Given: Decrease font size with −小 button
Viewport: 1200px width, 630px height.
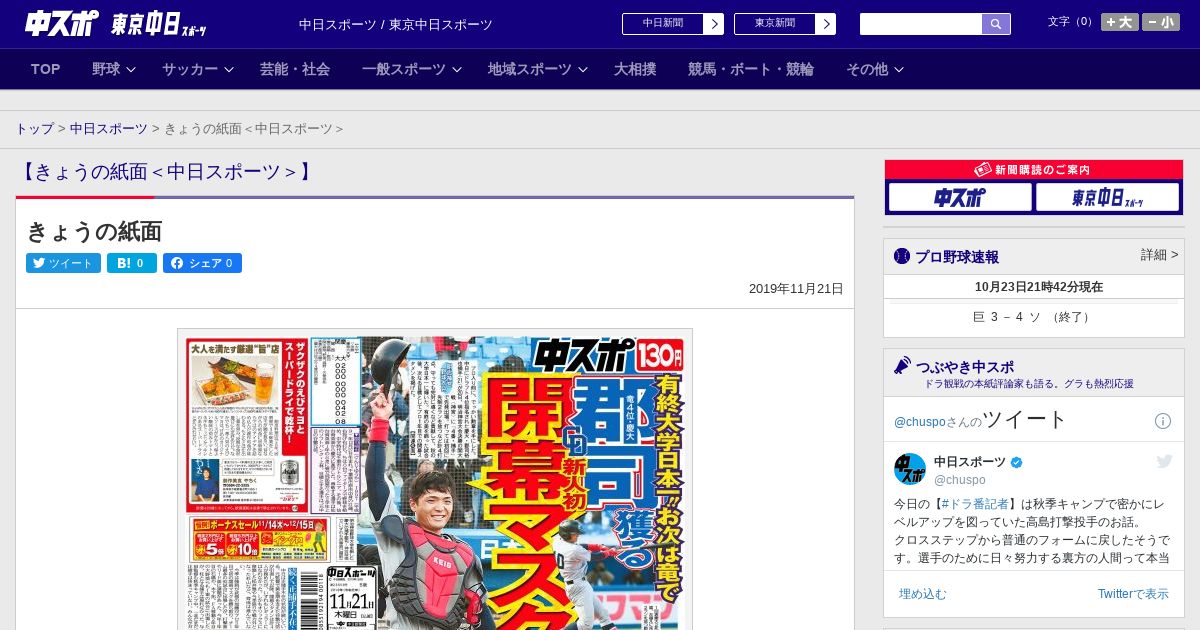Looking at the screenshot, I should click(x=1161, y=22).
